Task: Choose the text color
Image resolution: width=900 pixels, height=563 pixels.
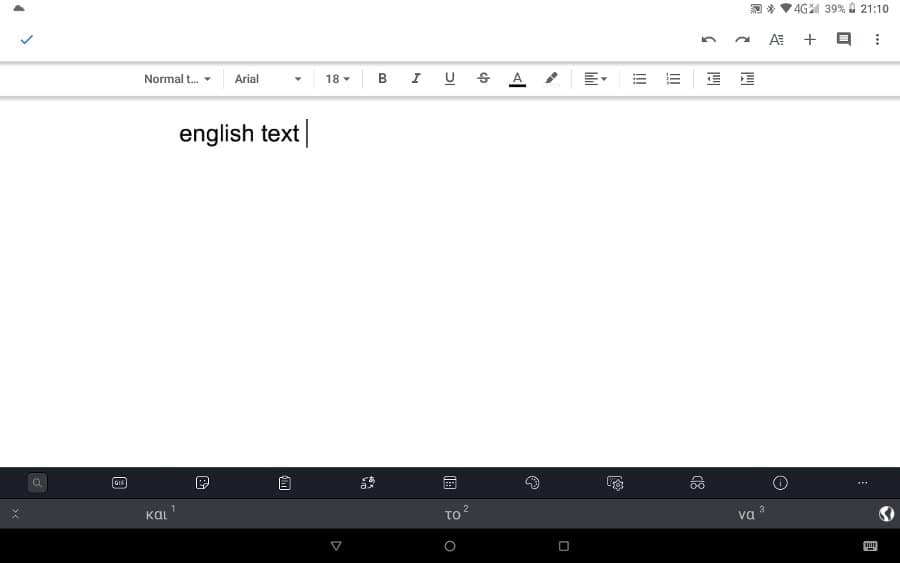Action: pyautogui.click(x=517, y=79)
